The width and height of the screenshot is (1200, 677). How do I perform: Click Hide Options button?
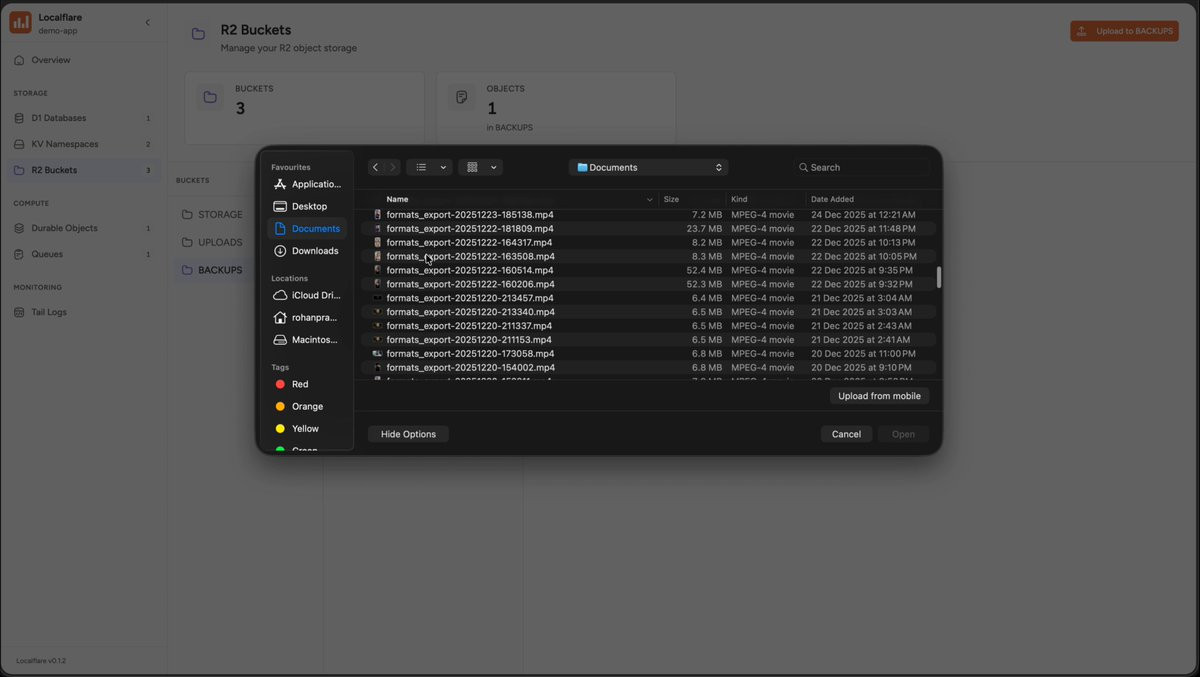click(x=408, y=434)
